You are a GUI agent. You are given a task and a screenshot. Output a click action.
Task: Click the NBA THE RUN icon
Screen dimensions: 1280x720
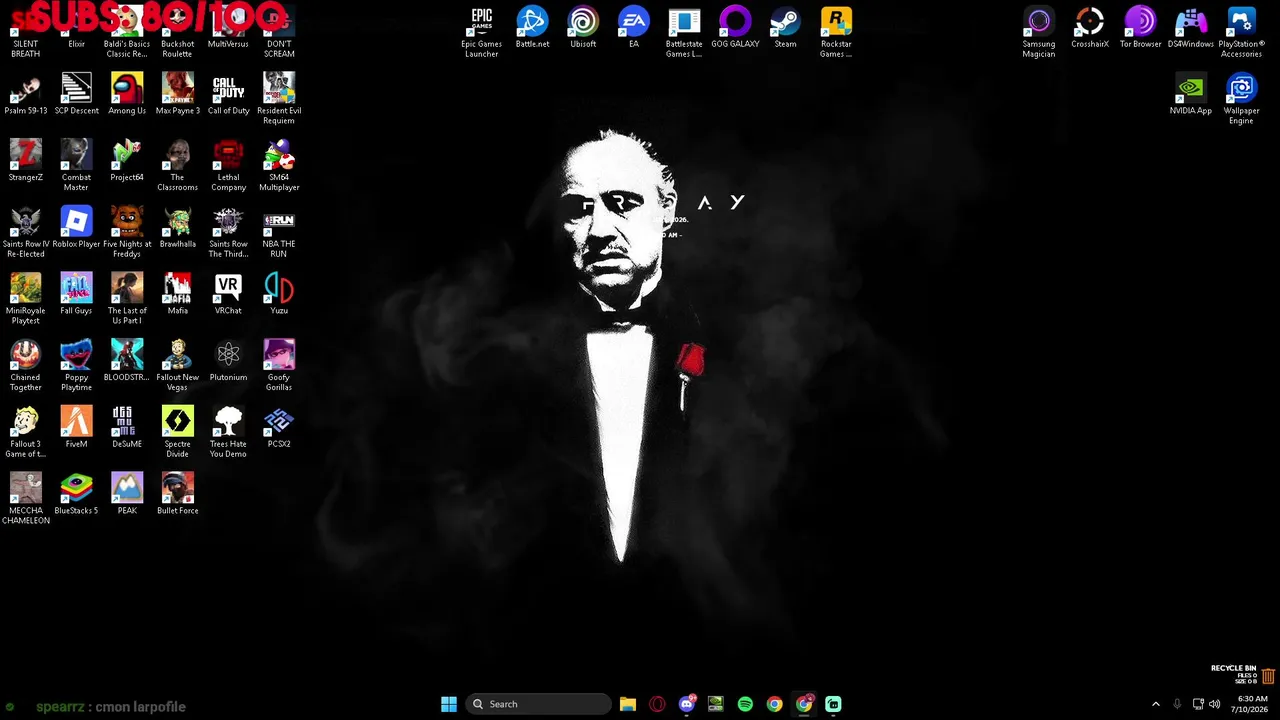(x=279, y=233)
